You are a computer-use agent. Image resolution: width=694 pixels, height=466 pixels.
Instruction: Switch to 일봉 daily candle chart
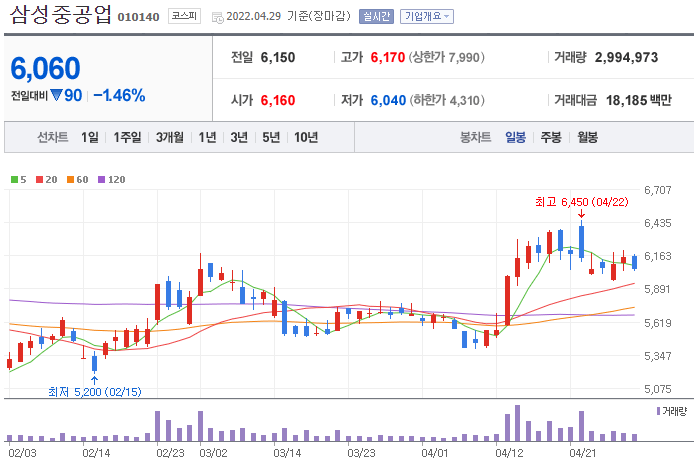[515, 137]
